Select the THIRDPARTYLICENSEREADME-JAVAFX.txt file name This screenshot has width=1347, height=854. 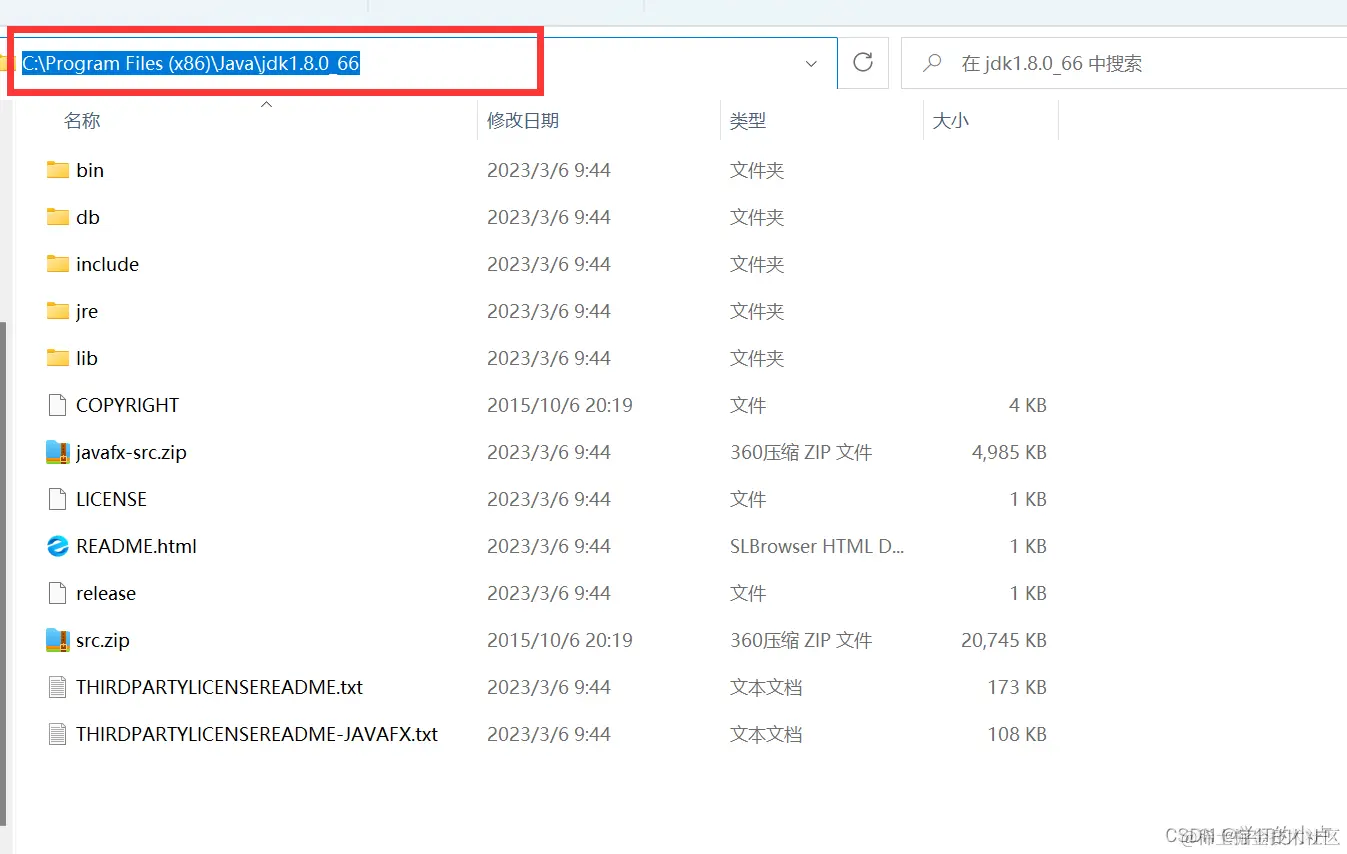pos(257,734)
